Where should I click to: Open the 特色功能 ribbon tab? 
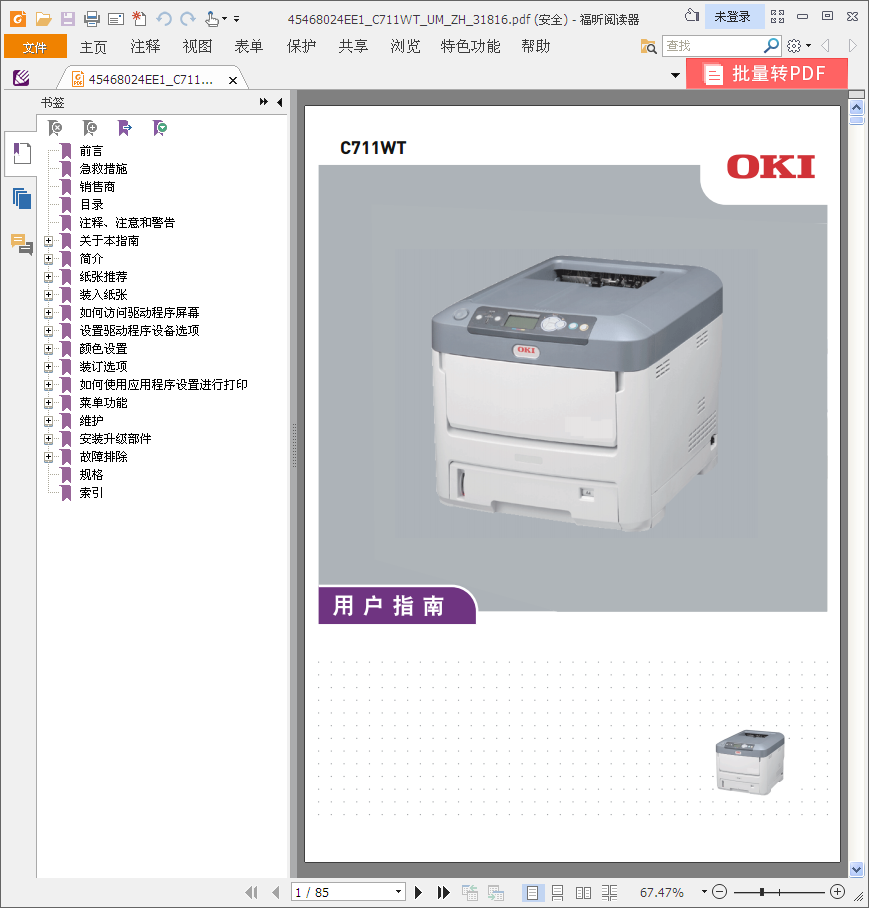pos(471,46)
